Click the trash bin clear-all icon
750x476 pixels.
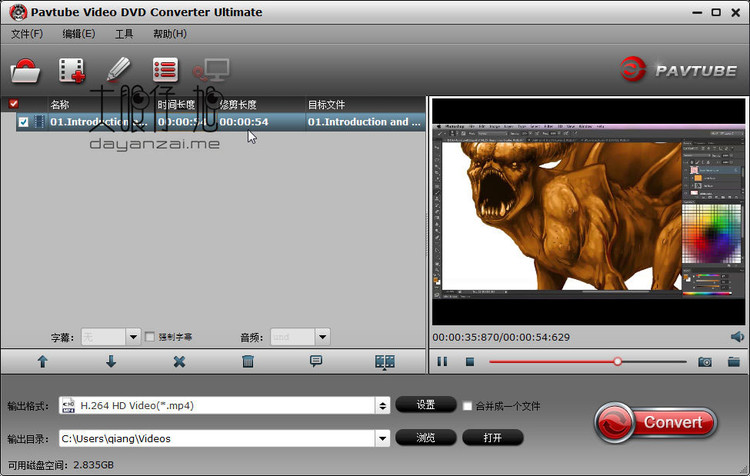(x=248, y=362)
